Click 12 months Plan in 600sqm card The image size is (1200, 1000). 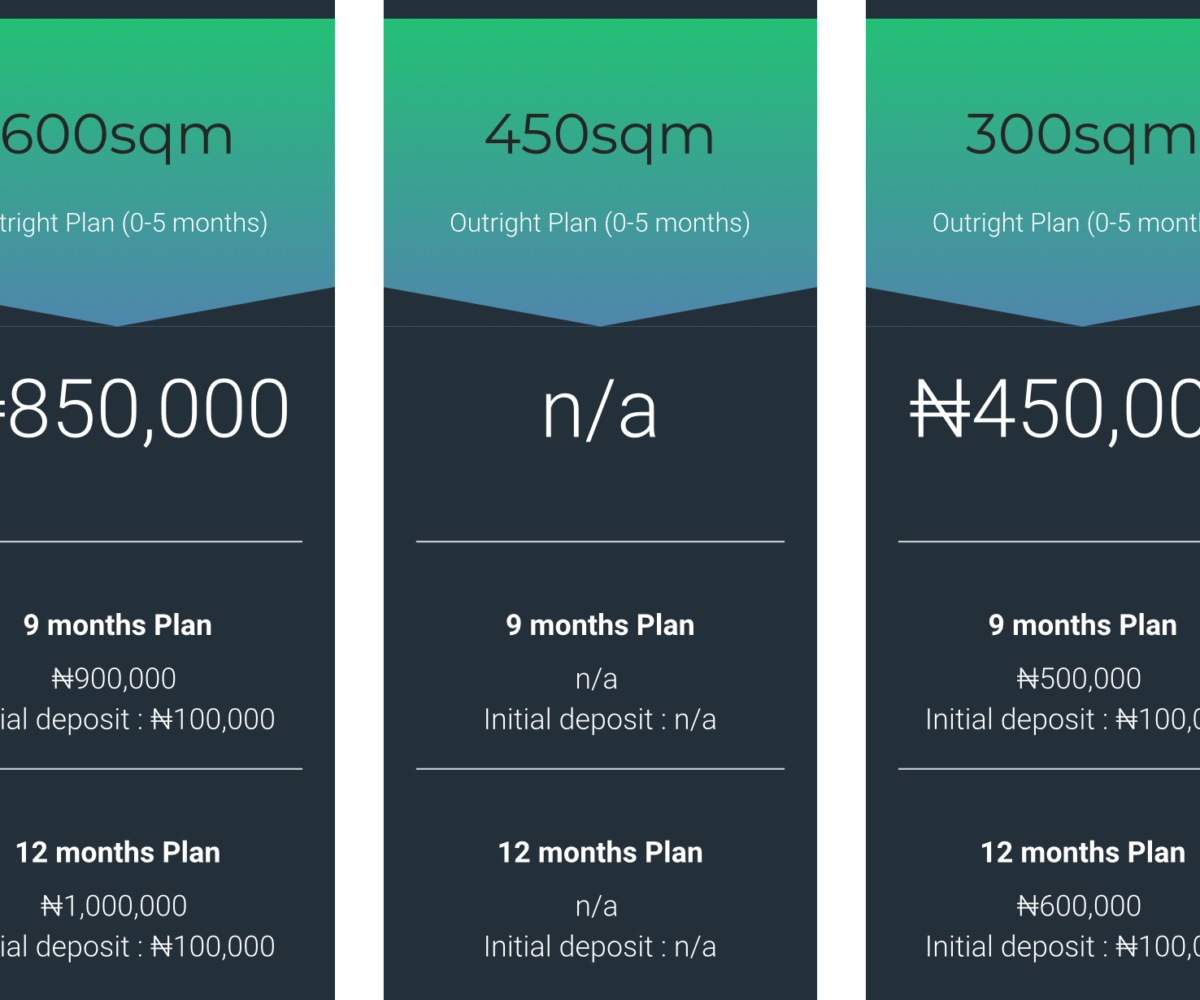[118, 852]
